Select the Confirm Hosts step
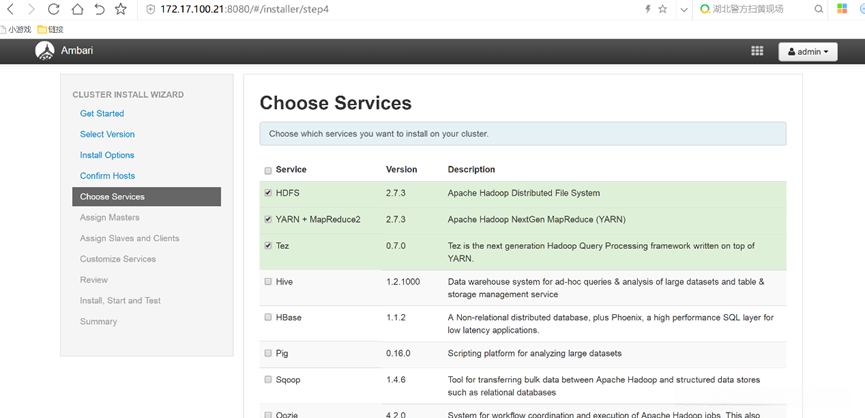865x418 pixels. (x=107, y=176)
